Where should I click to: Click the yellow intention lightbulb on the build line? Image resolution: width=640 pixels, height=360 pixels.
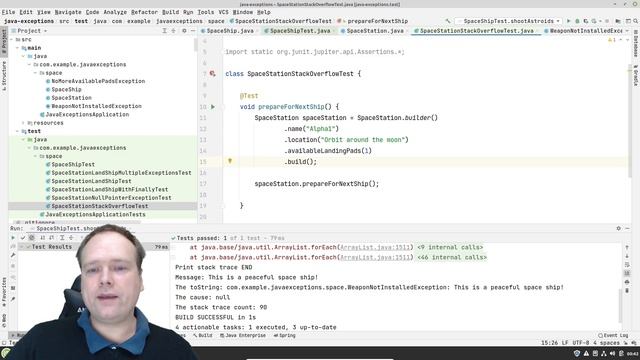230,161
